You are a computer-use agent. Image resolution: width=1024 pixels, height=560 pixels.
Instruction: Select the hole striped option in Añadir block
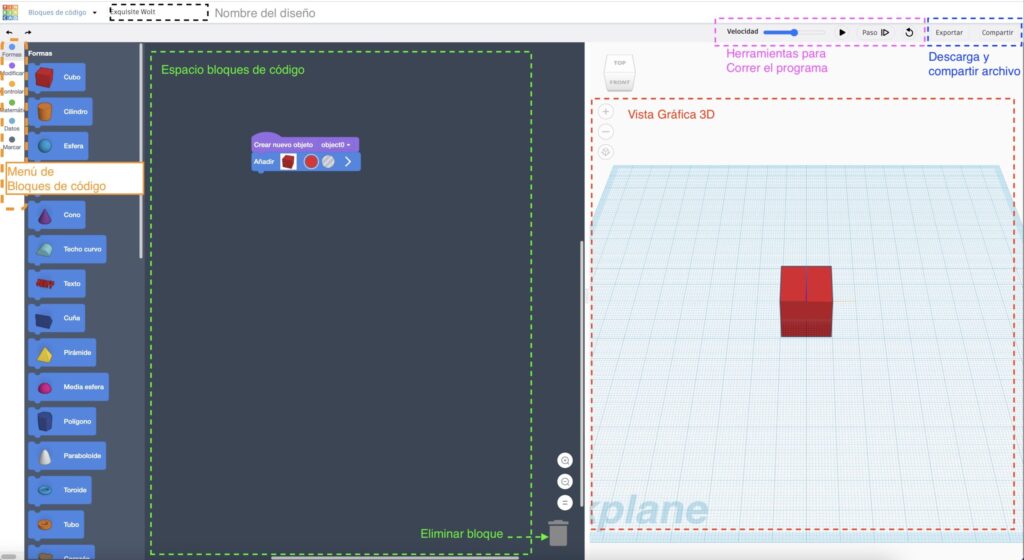[x=328, y=161]
